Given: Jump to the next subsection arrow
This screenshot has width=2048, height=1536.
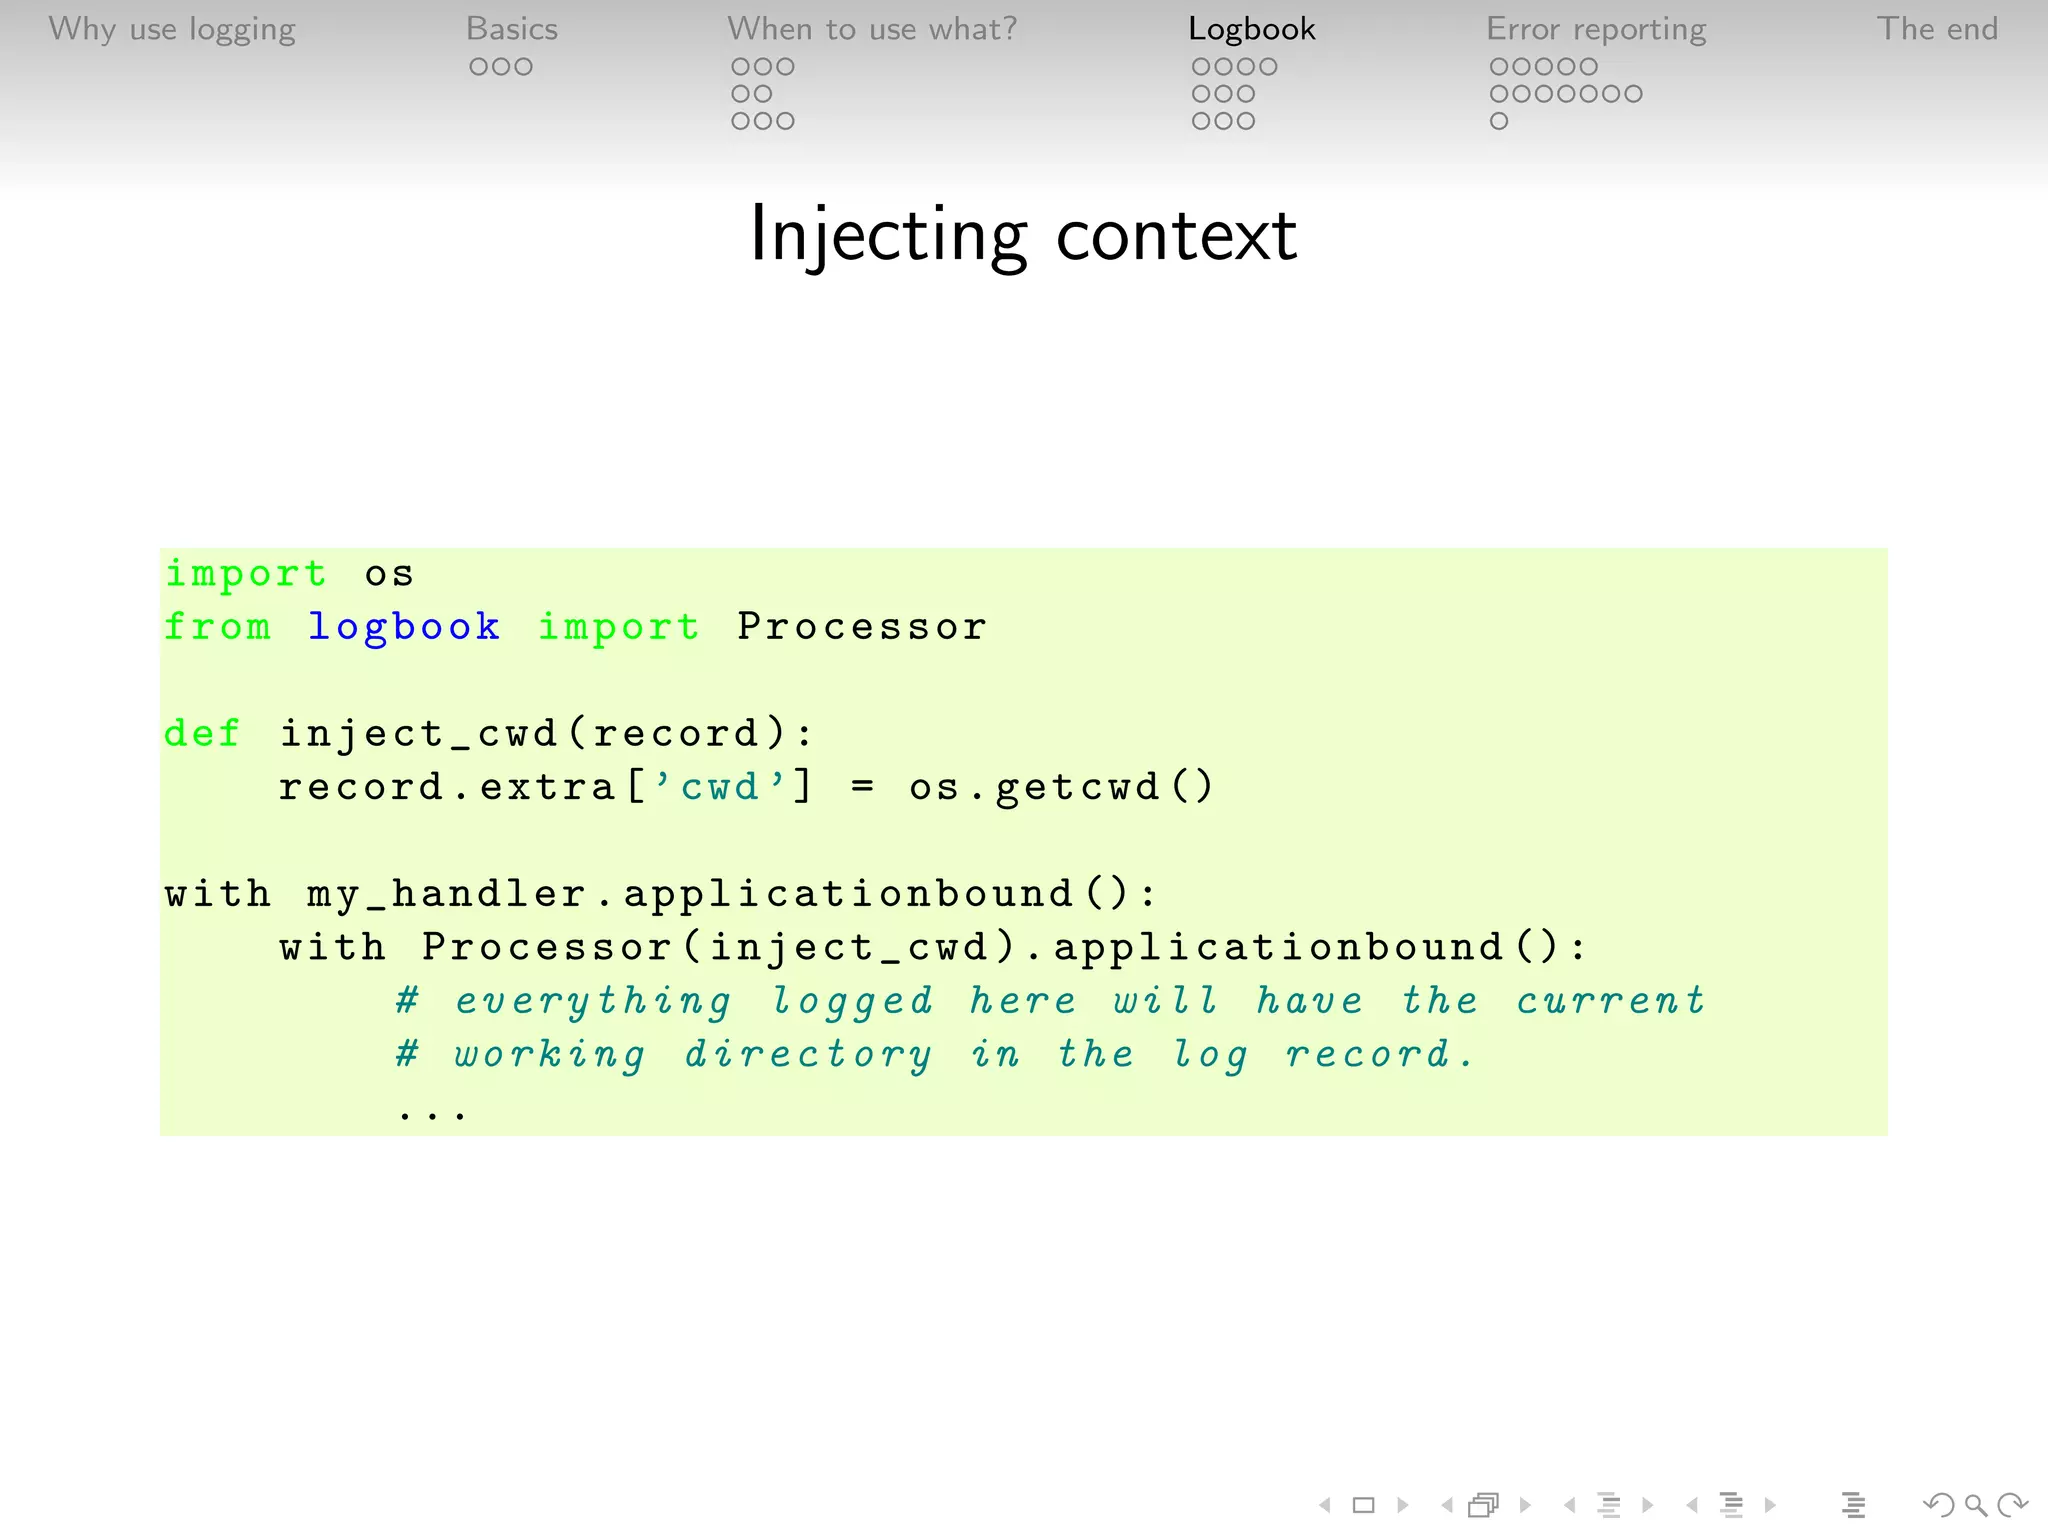Looking at the screenshot, I should click(1648, 1504).
